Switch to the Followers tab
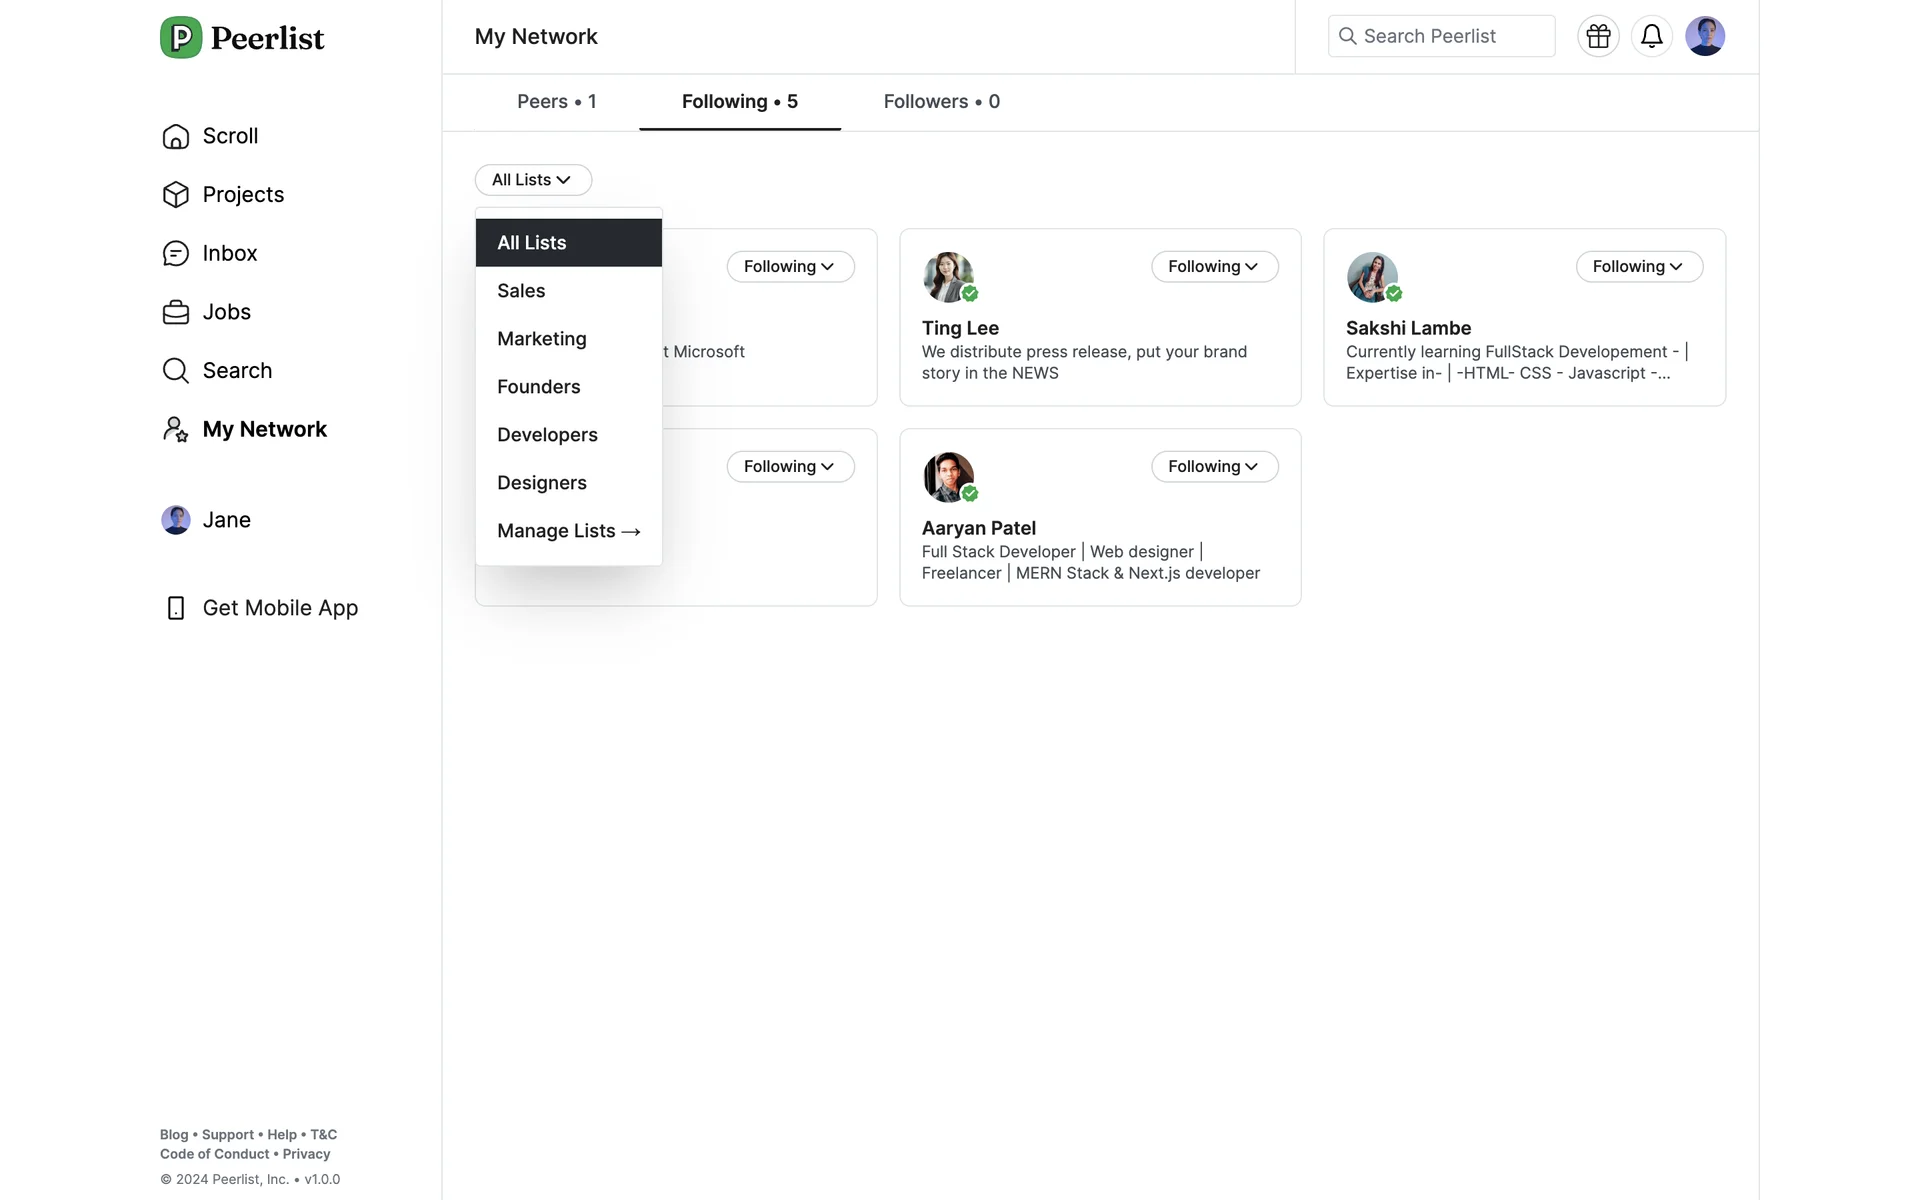This screenshot has width=1920, height=1200. (x=941, y=102)
